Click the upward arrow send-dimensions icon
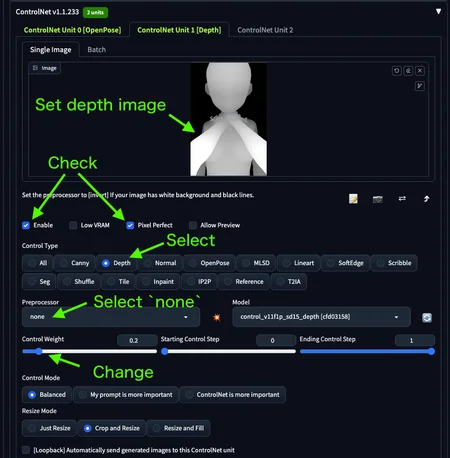The image size is (450, 458). [x=427, y=199]
